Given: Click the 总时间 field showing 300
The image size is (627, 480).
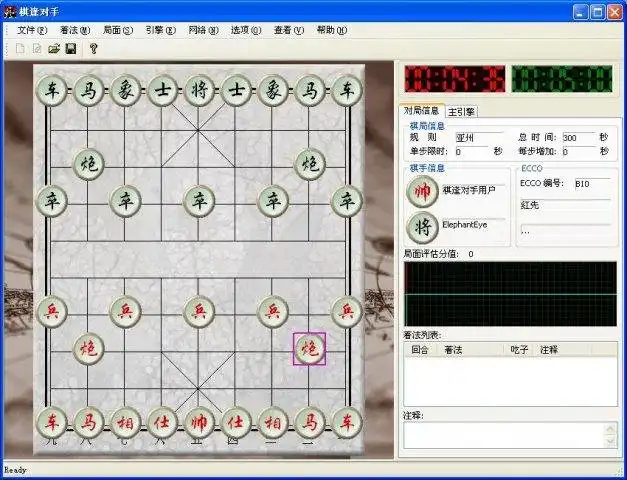Looking at the screenshot, I should [579, 138].
